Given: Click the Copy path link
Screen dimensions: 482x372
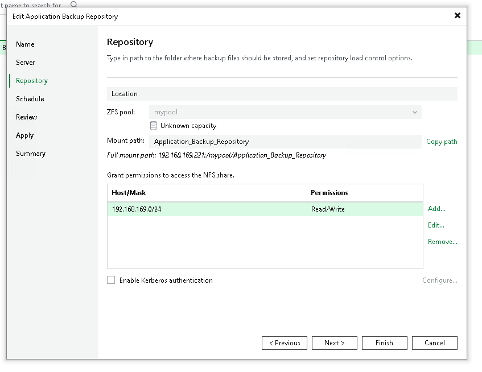Looking at the screenshot, I should [x=442, y=142].
